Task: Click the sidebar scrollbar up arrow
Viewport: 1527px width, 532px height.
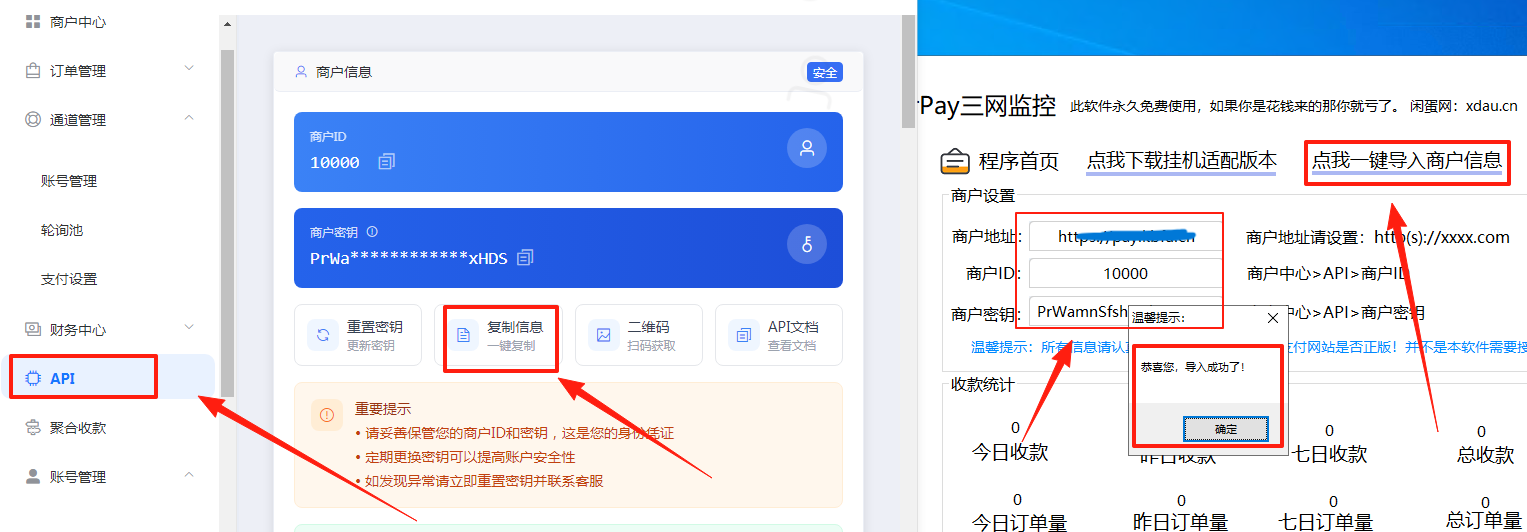Action: click(227, 23)
